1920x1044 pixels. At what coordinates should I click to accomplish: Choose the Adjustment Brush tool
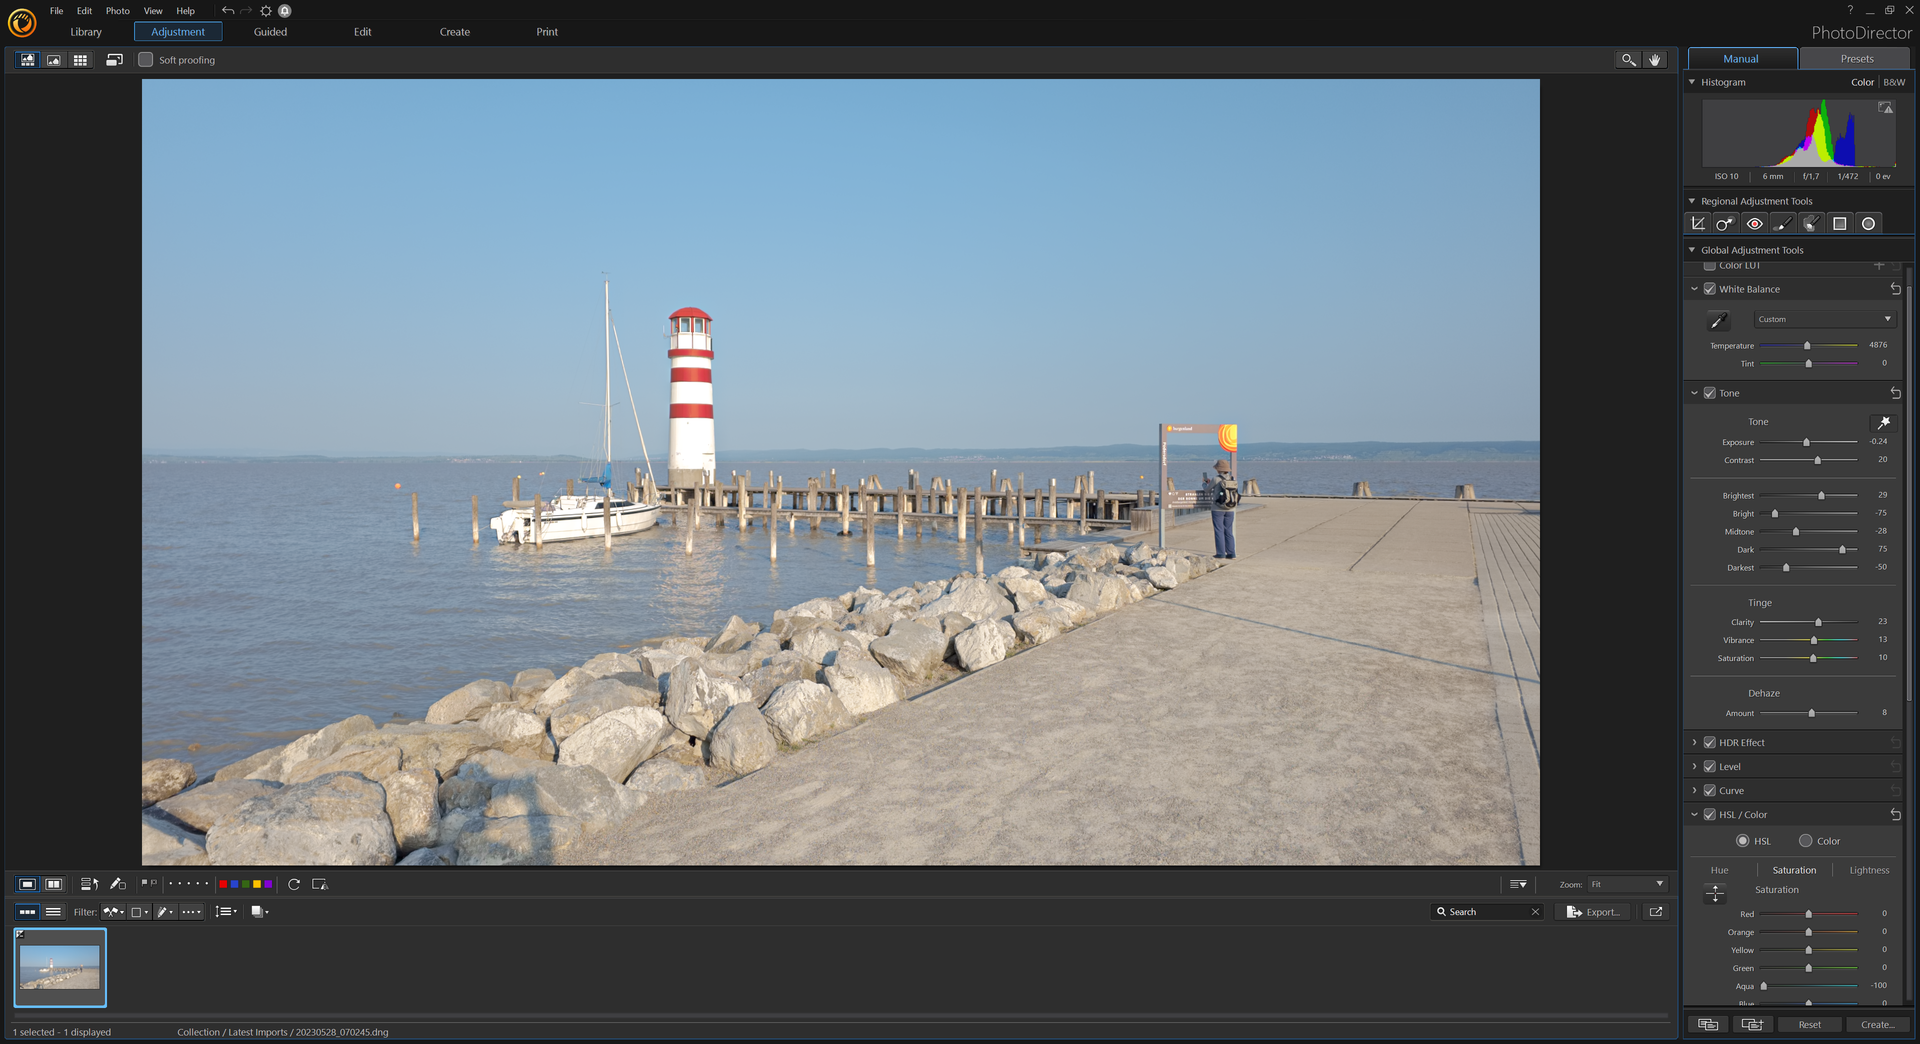click(1783, 224)
